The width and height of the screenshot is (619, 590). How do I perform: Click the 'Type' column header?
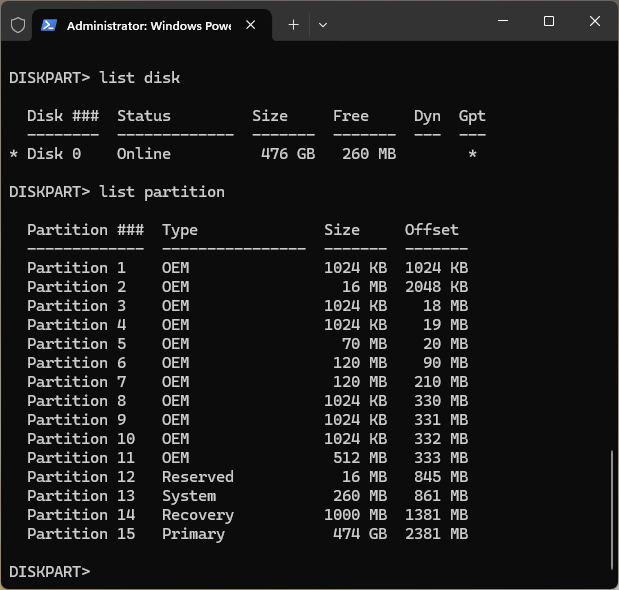pyautogui.click(x=180, y=231)
